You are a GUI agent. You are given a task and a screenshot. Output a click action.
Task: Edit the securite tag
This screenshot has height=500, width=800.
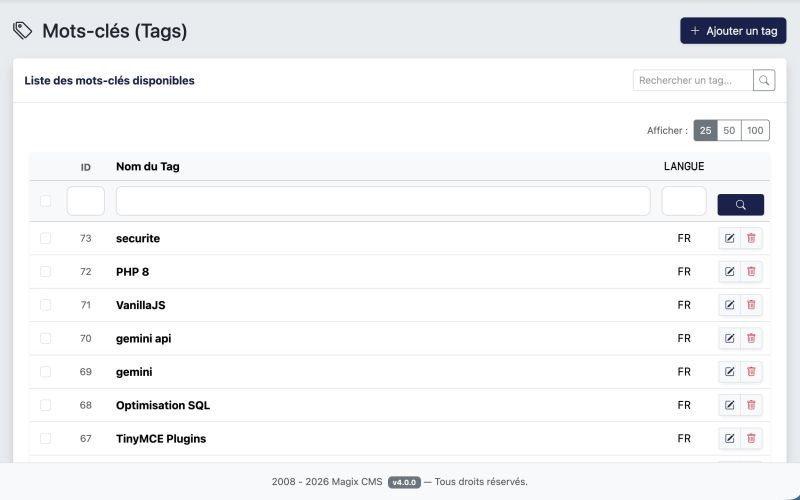(x=730, y=238)
